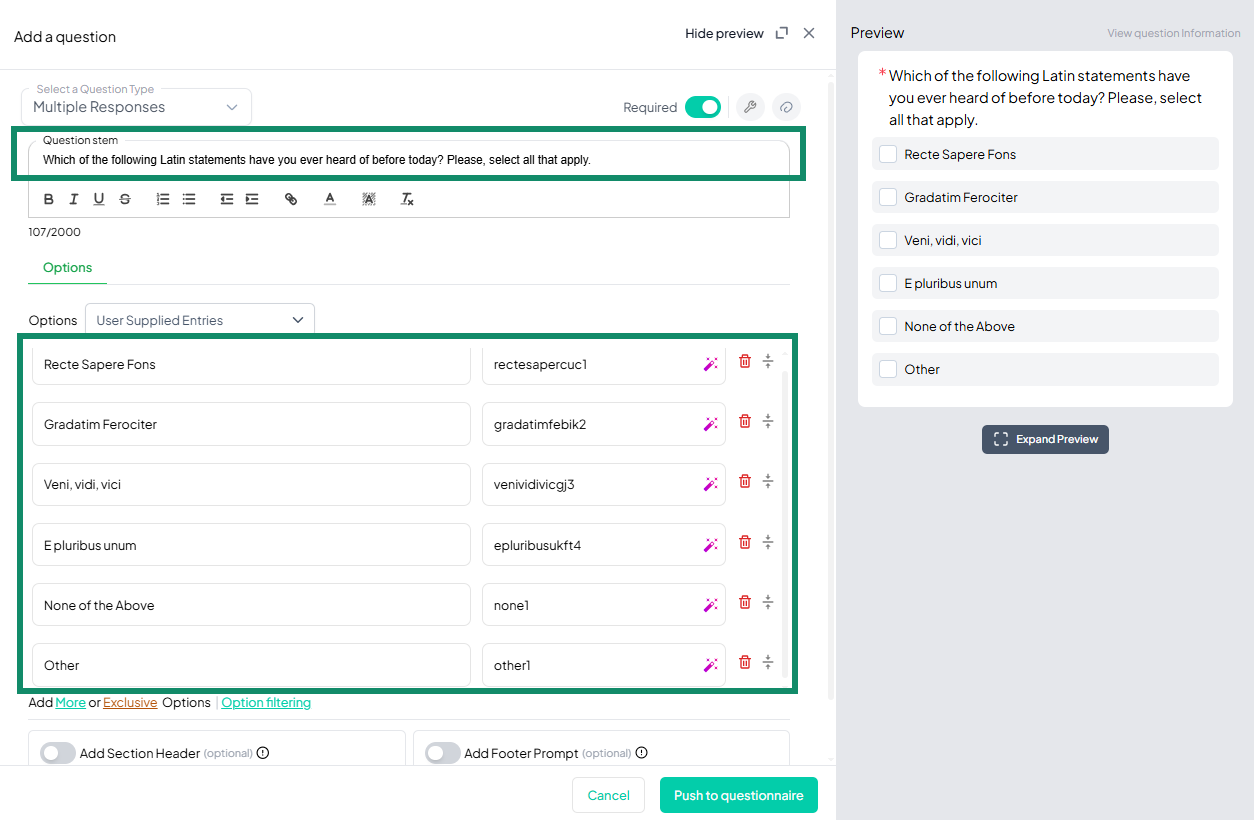Screen dimensions: 1254x820
Task: Turn off the Required toggle
Action: pos(703,107)
